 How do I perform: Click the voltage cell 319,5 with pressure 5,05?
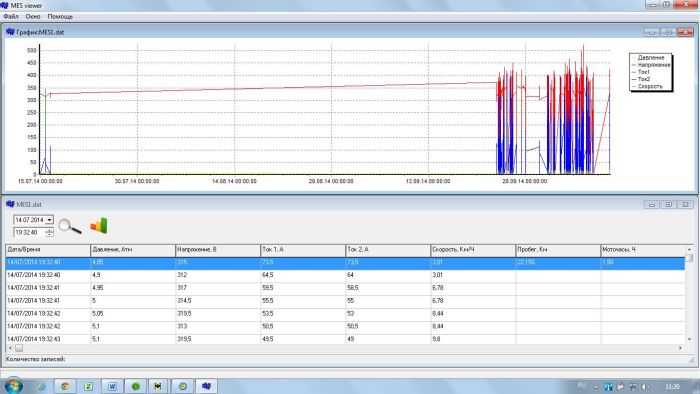tap(218, 314)
